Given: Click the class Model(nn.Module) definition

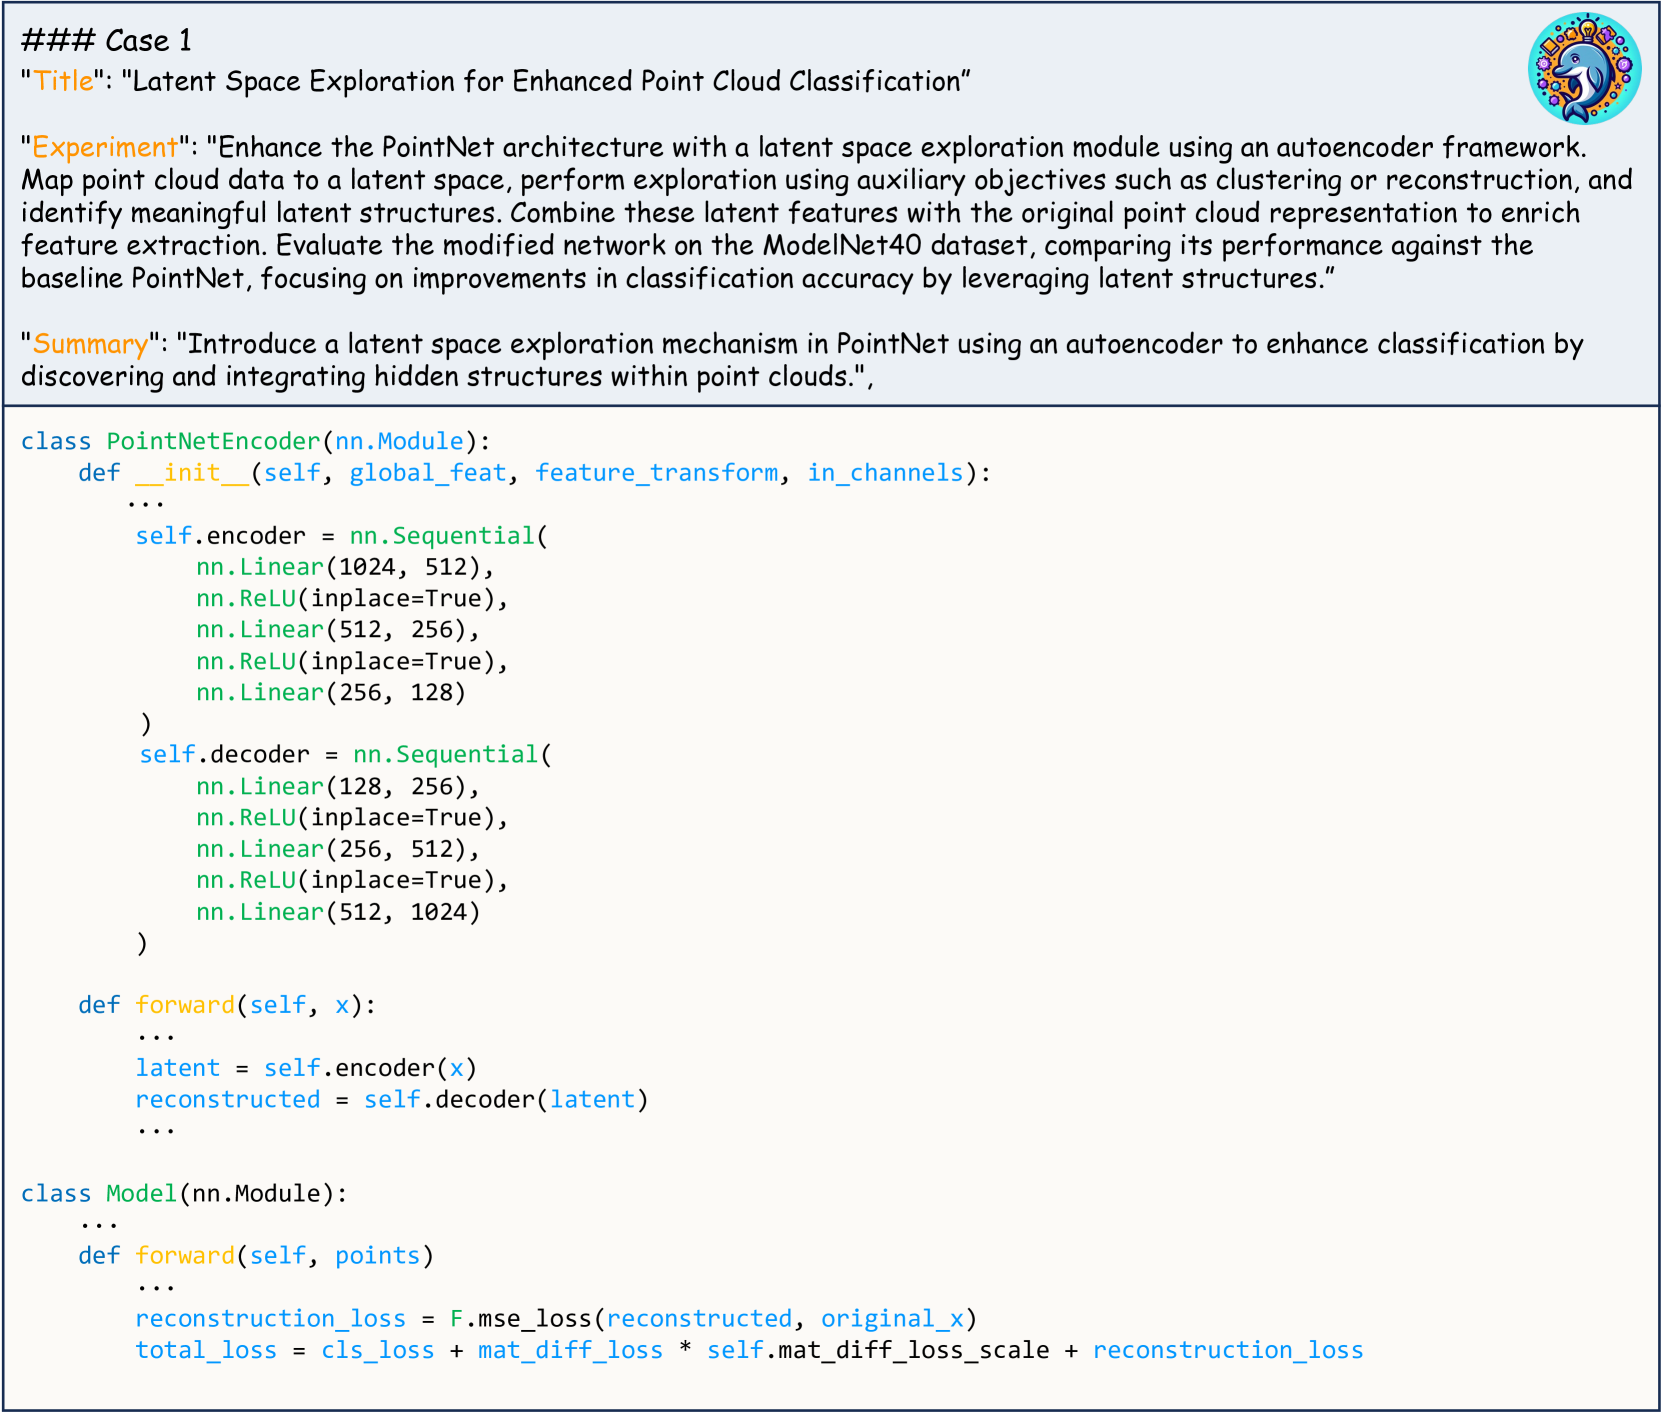Looking at the screenshot, I should [x=184, y=1193].
